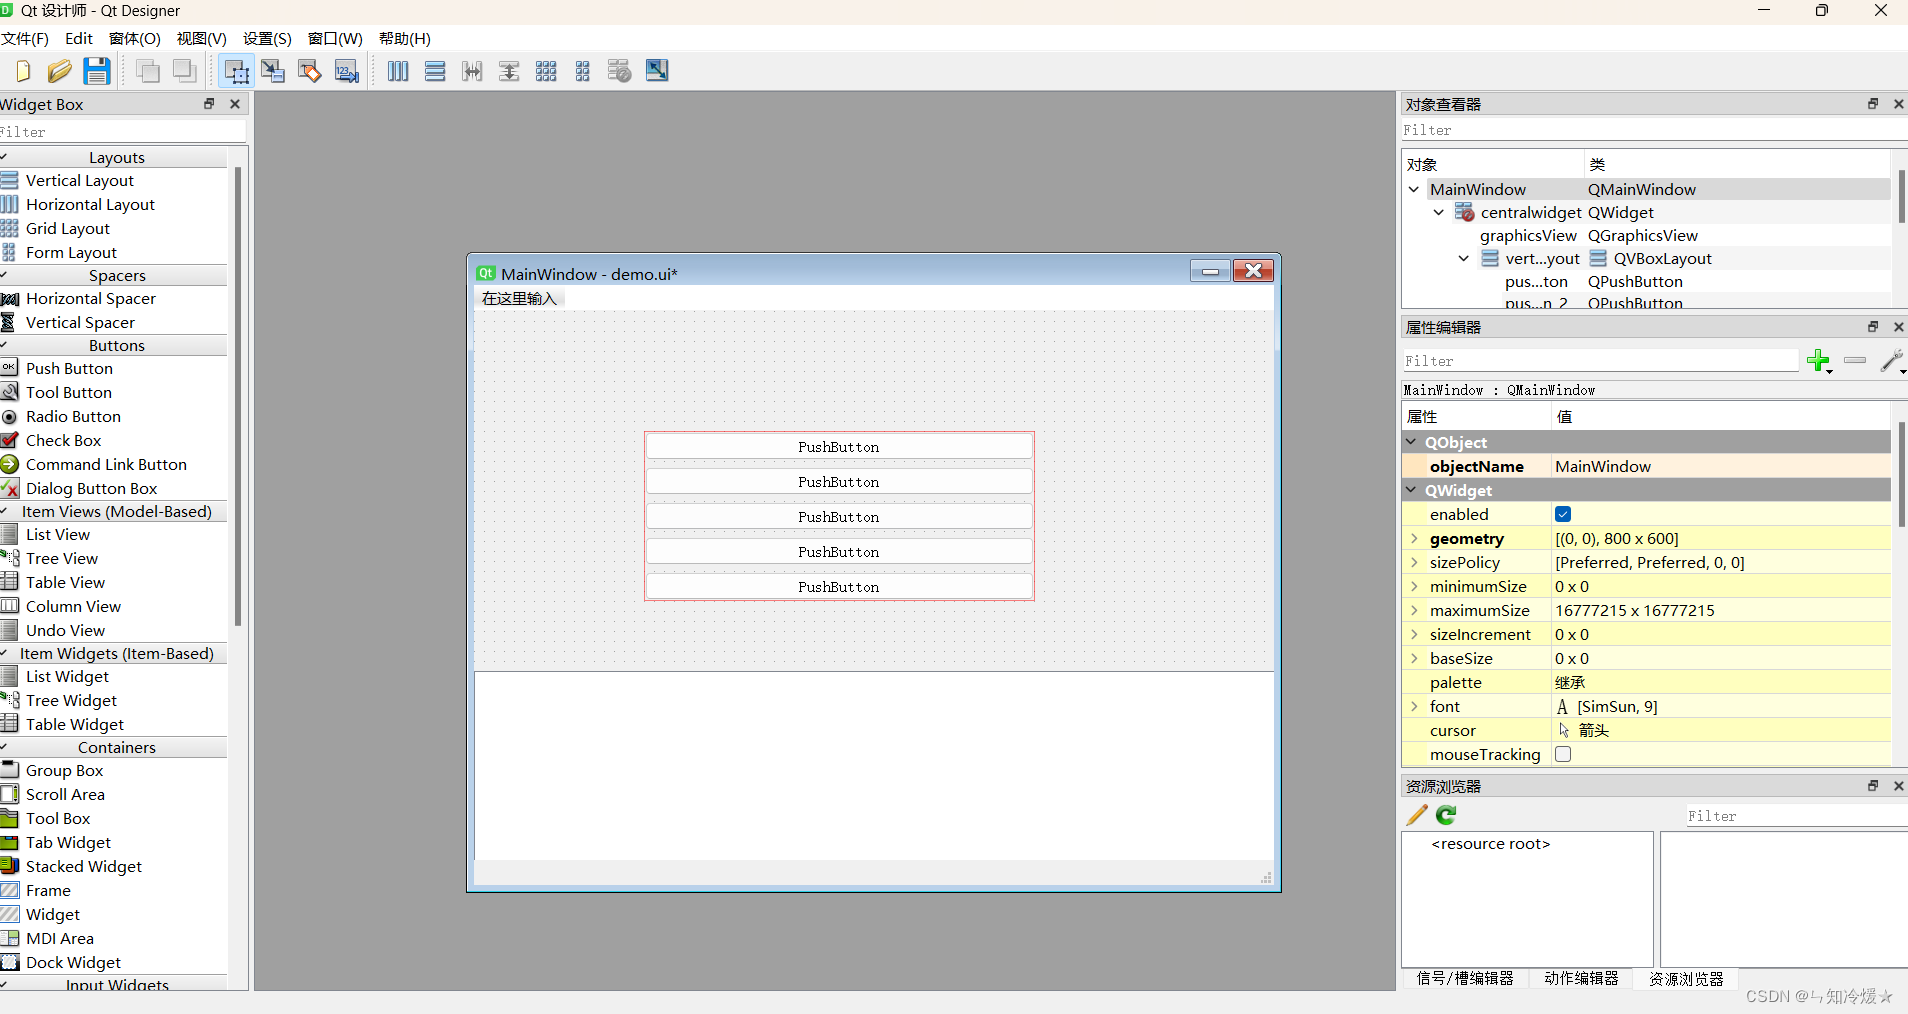
Task: Click the Save form toolbar icon
Action: click(96, 71)
